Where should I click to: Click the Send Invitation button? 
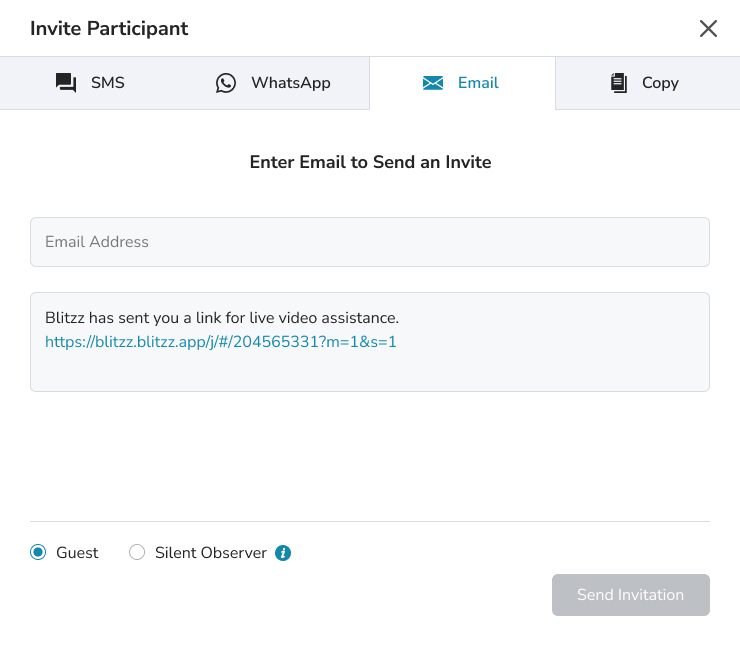(631, 595)
